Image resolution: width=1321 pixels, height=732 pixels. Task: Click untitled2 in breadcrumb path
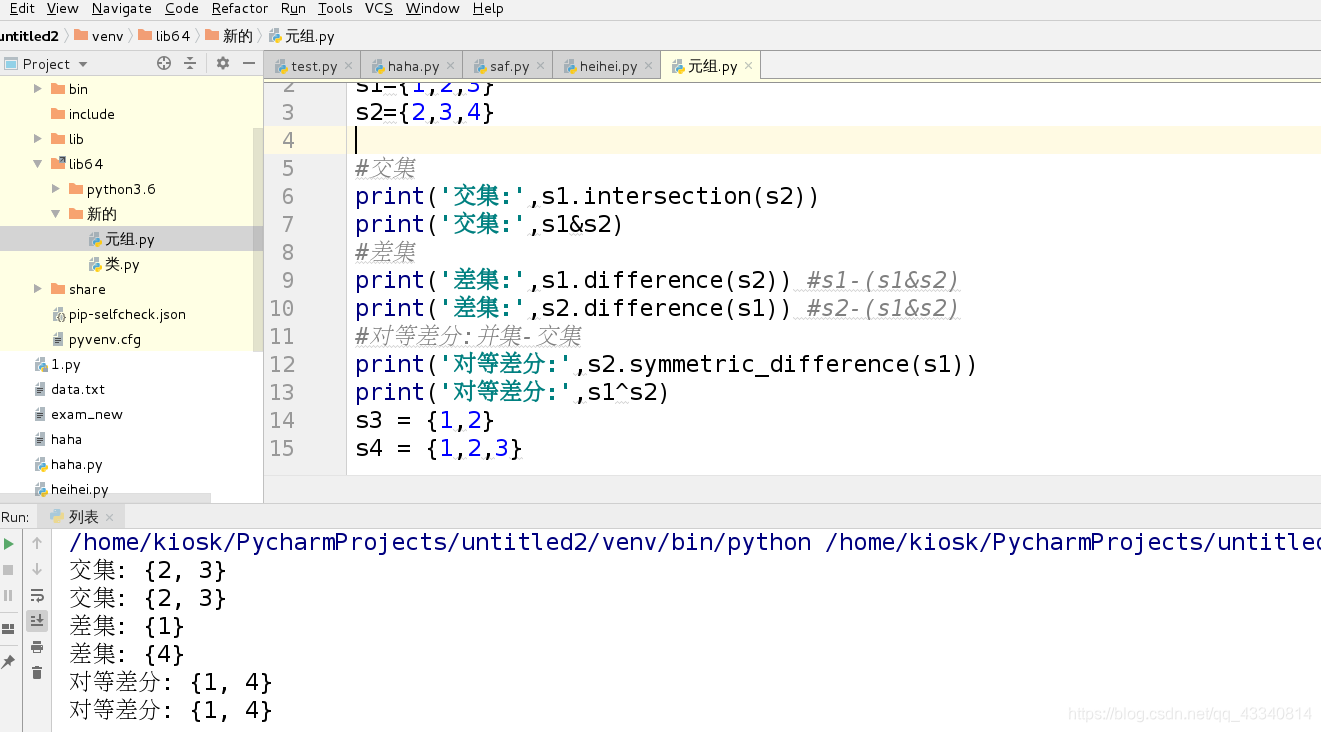[x=29, y=36]
